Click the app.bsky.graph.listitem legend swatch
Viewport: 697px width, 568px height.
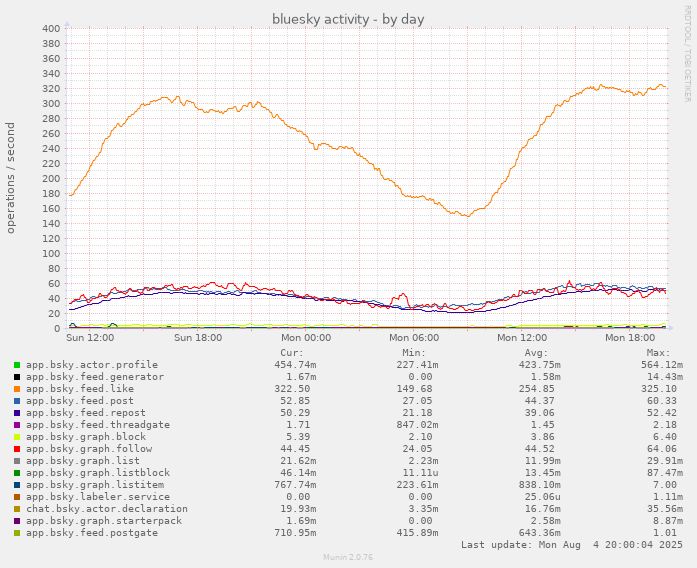point(17,485)
